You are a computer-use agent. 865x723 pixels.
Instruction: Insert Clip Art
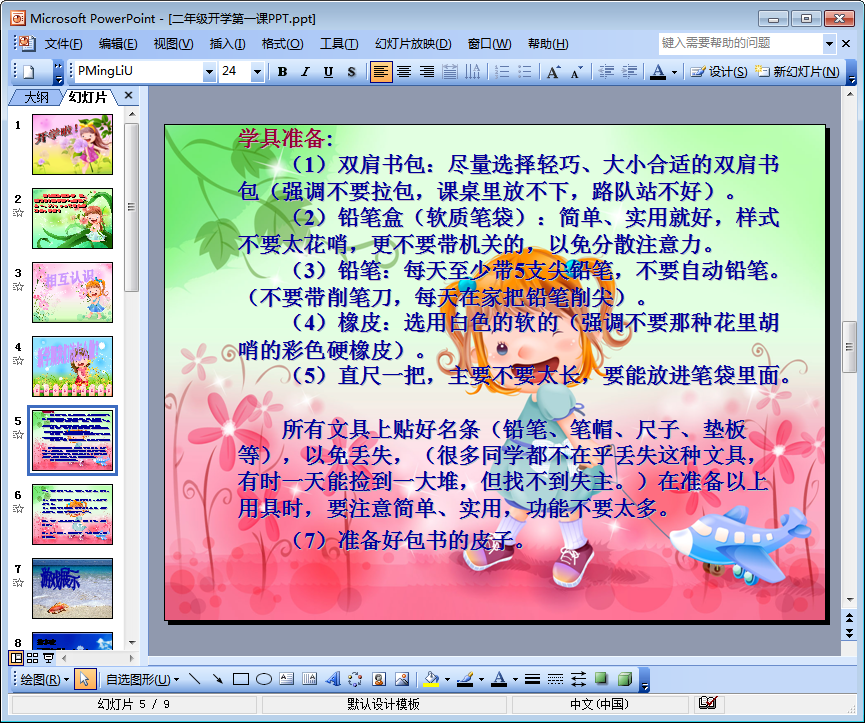click(378, 679)
